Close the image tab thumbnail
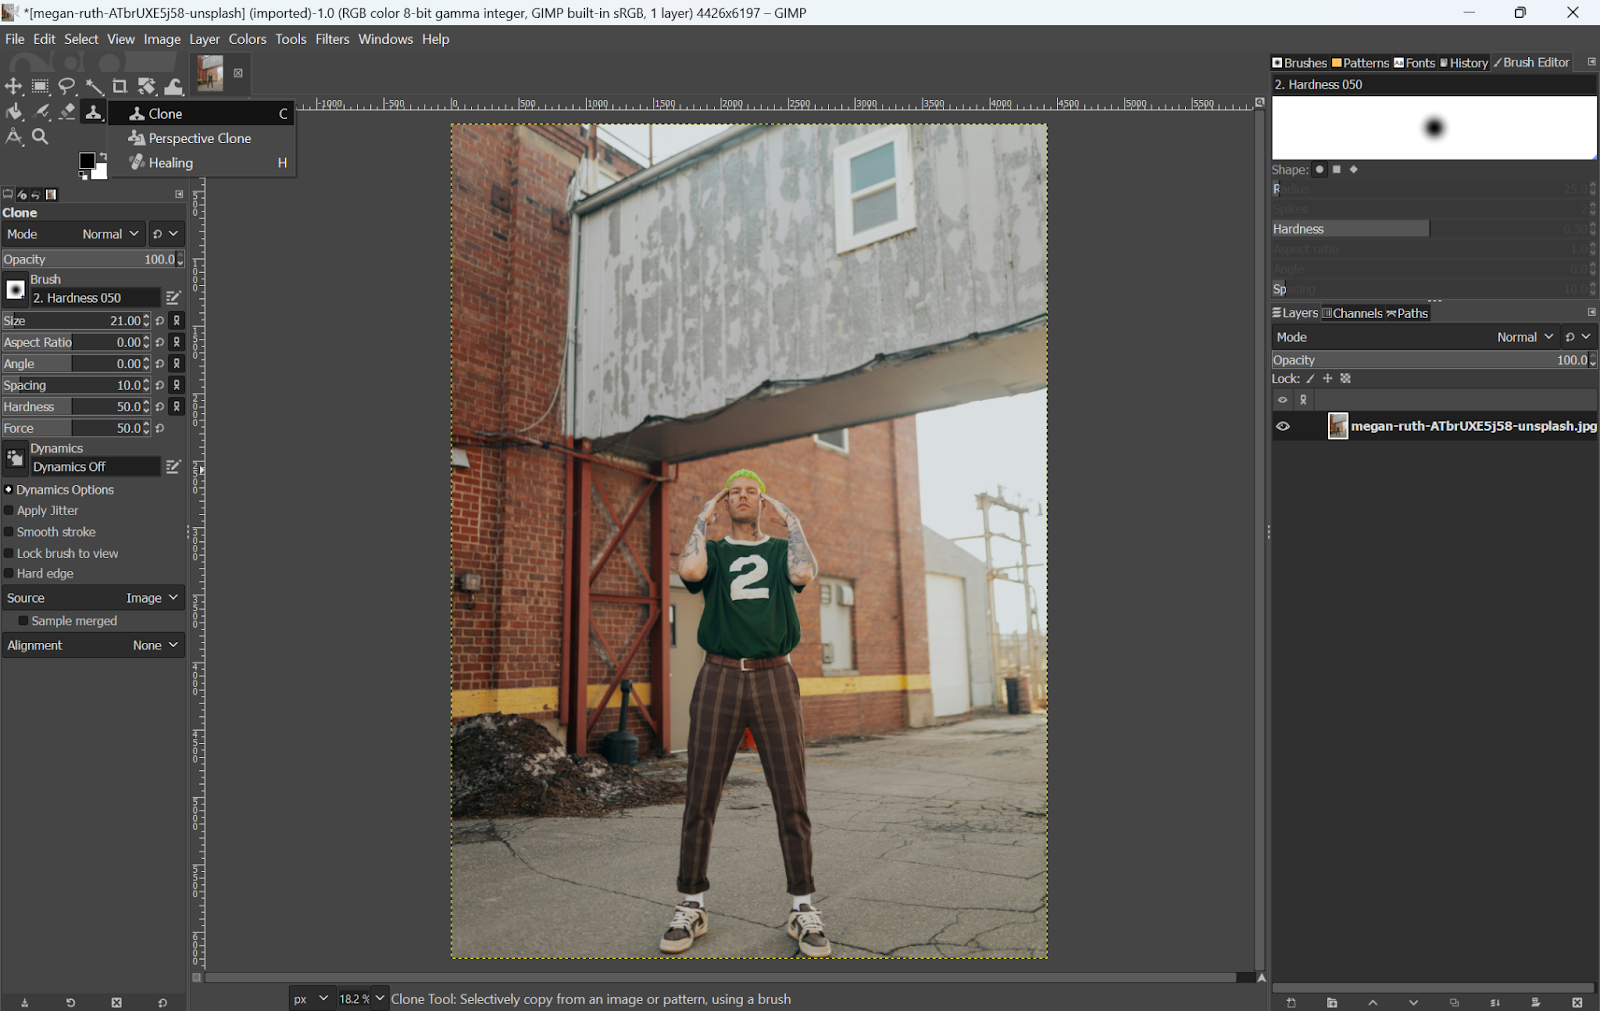The image size is (1600, 1011). pos(238,73)
